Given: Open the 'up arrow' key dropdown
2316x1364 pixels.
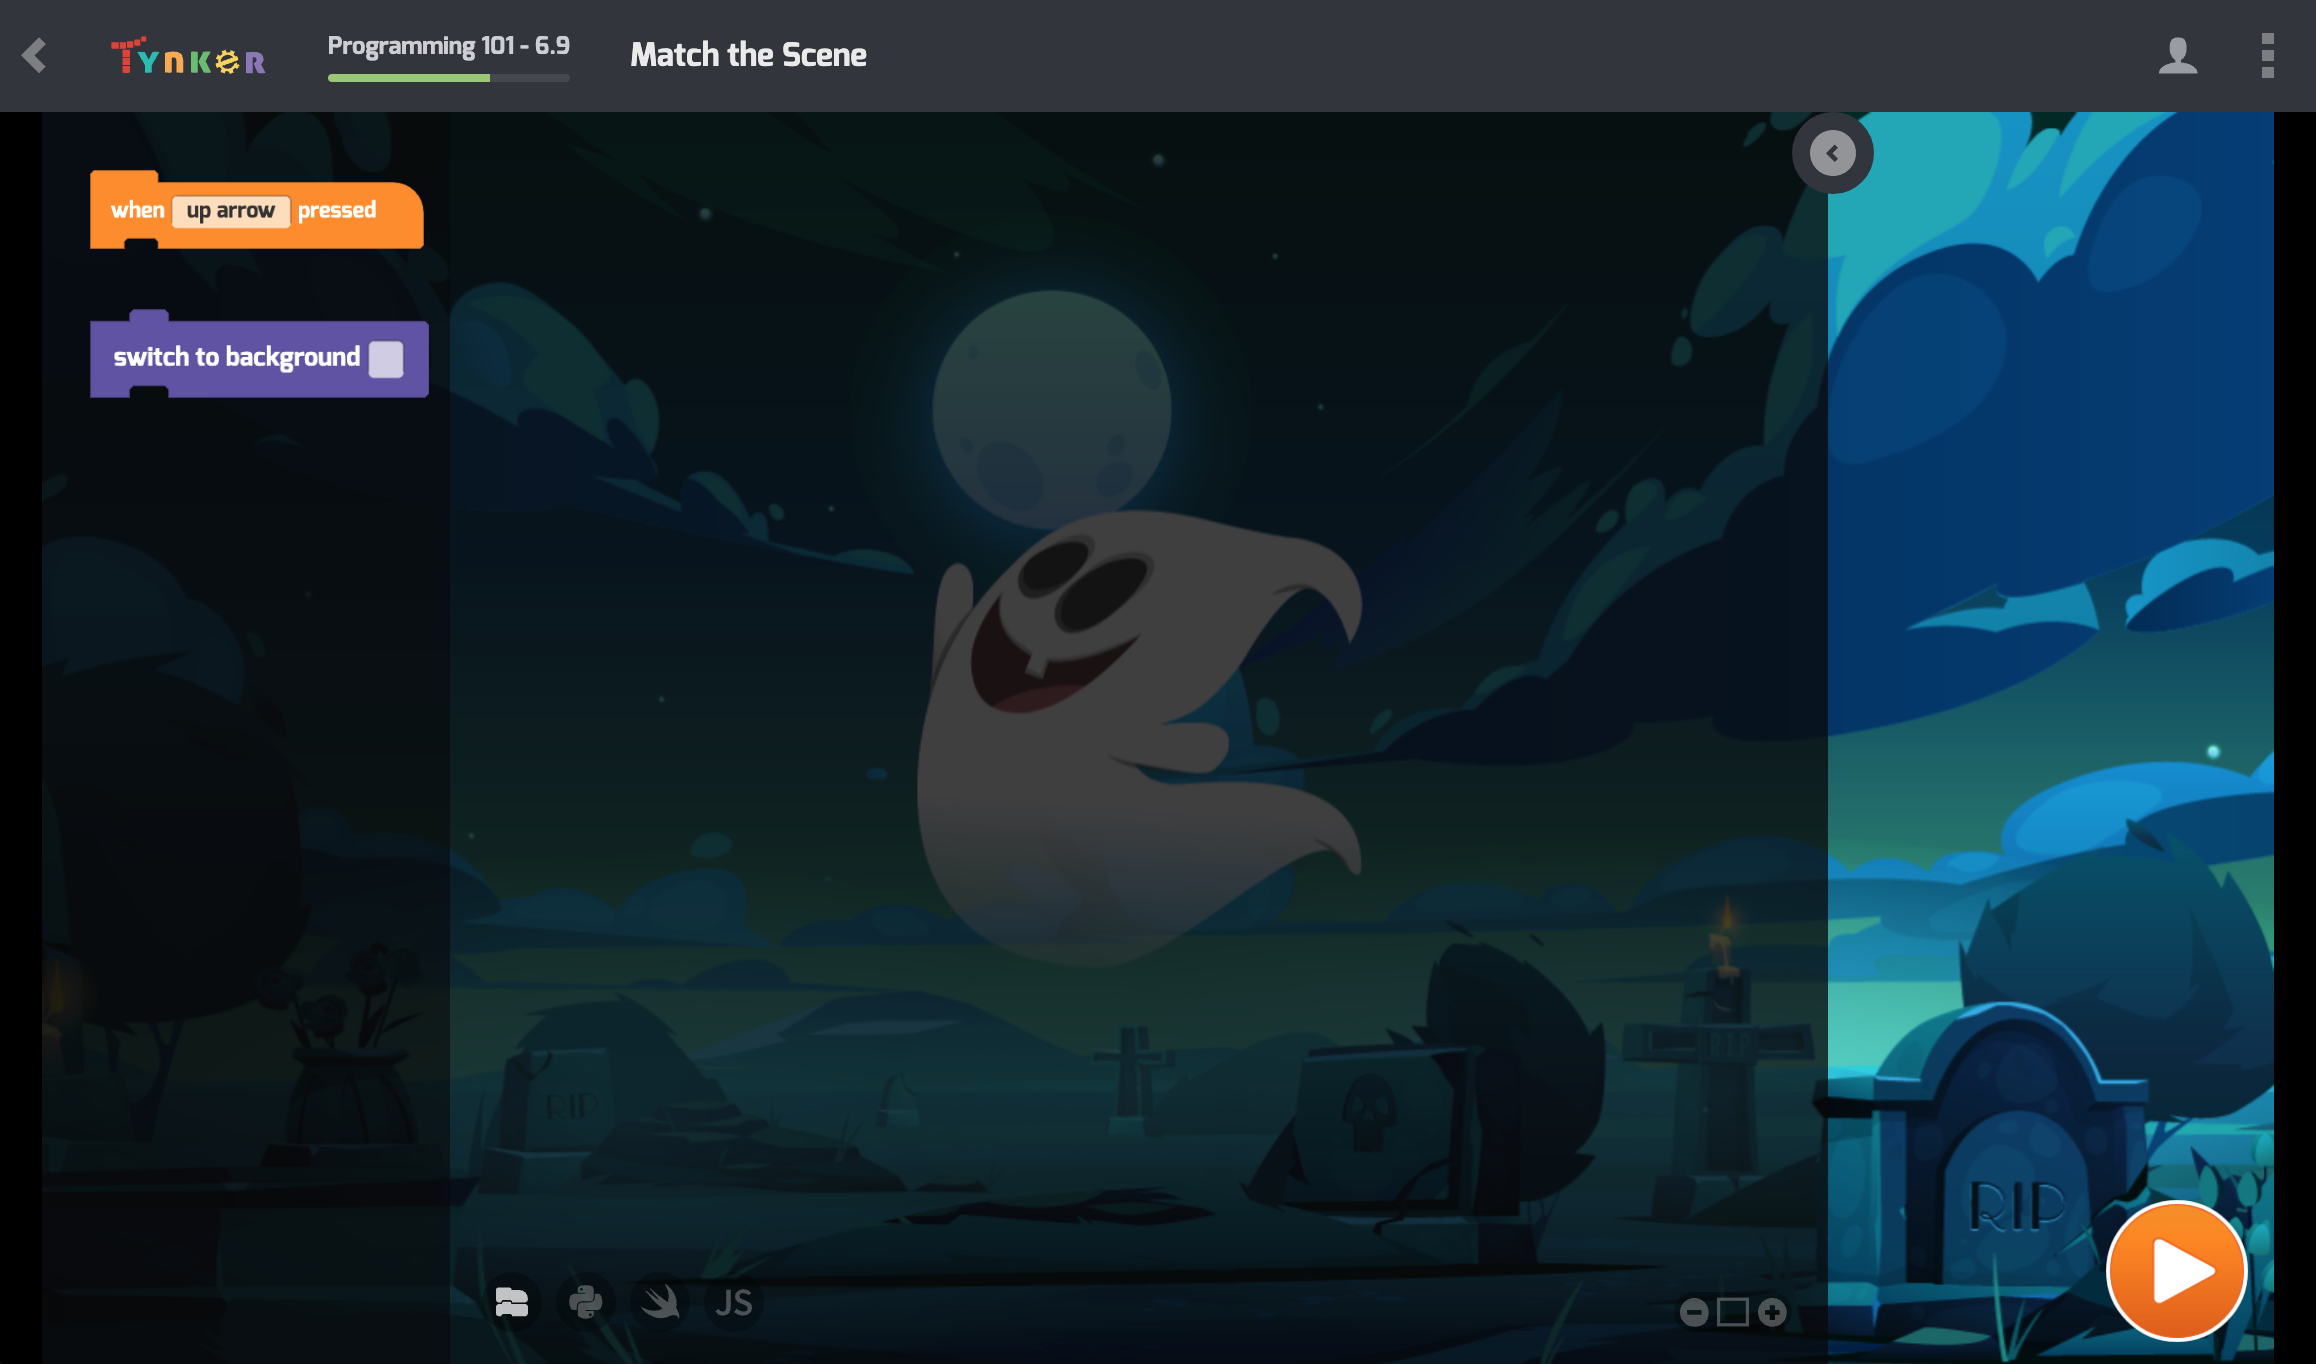Looking at the screenshot, I should [230, 211].
